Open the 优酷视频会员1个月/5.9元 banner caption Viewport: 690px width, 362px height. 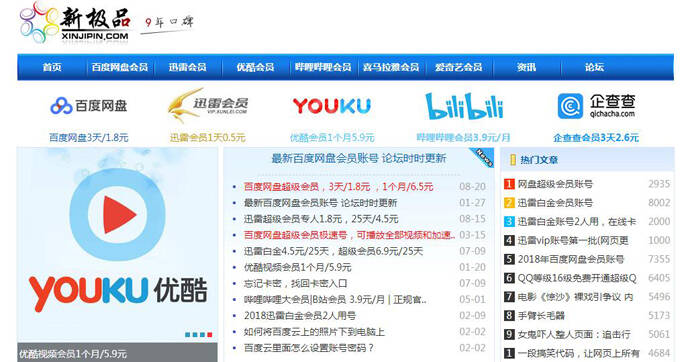(73, 354)
